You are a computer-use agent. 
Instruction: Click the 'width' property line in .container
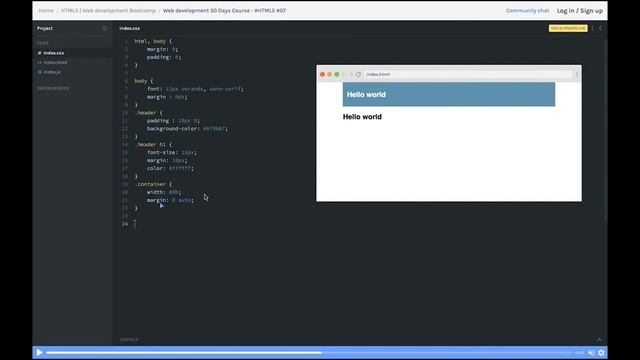pos(164,192)
